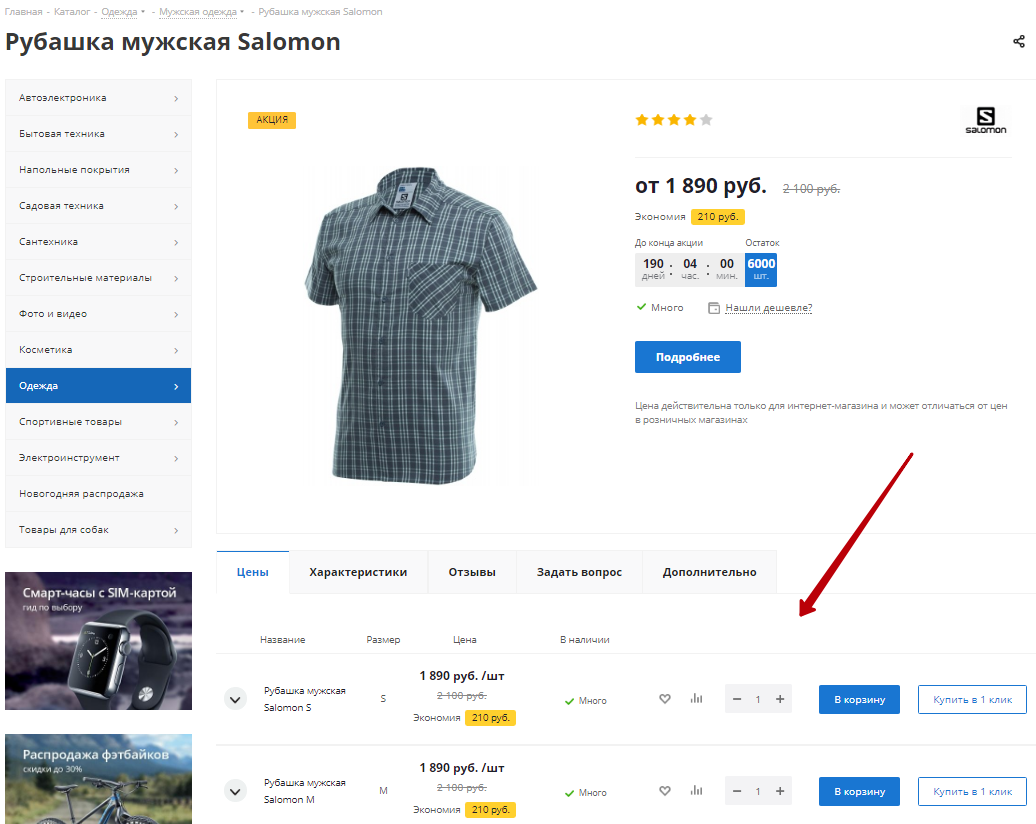1036x824 pixels.
Task: Open the smart watch SIM banner
Action: tap(98, 641)
